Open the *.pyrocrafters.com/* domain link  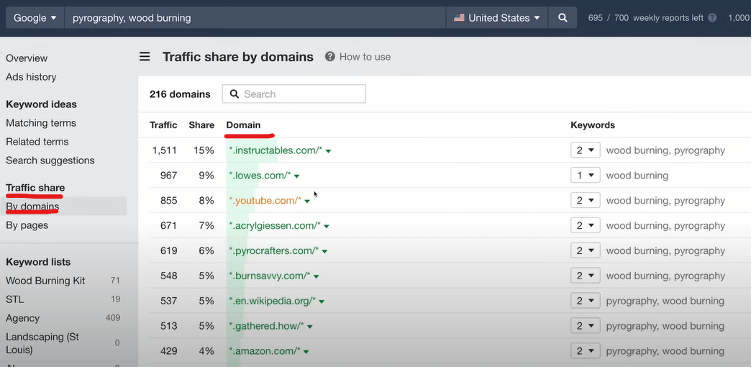(273, 250)
